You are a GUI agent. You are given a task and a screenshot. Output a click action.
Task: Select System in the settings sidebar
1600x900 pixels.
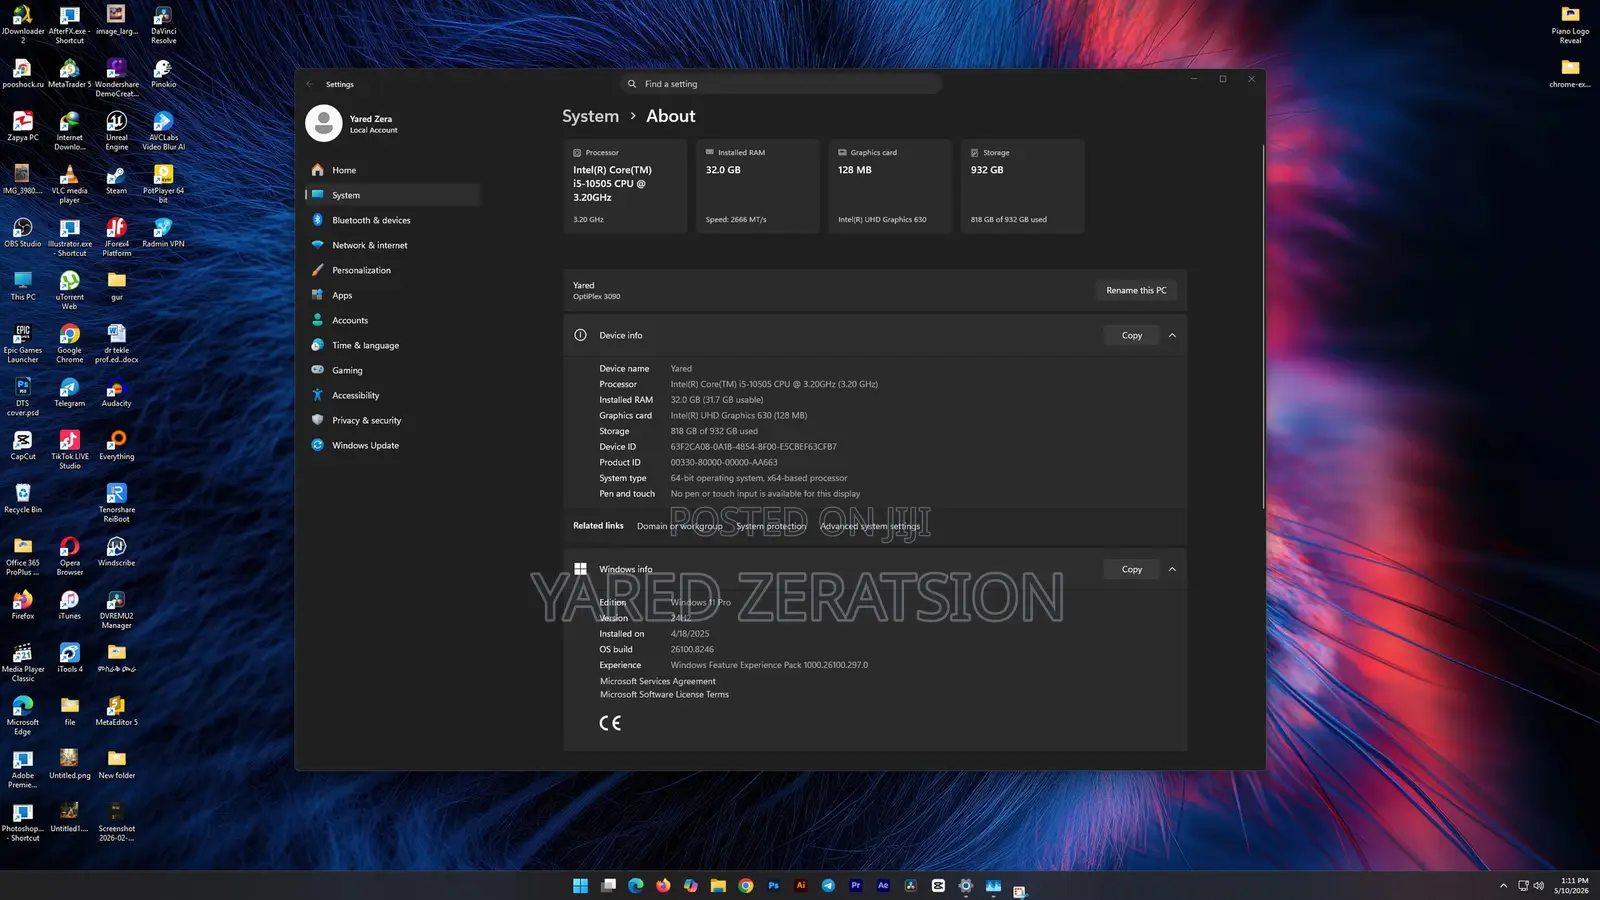point(392,195)
